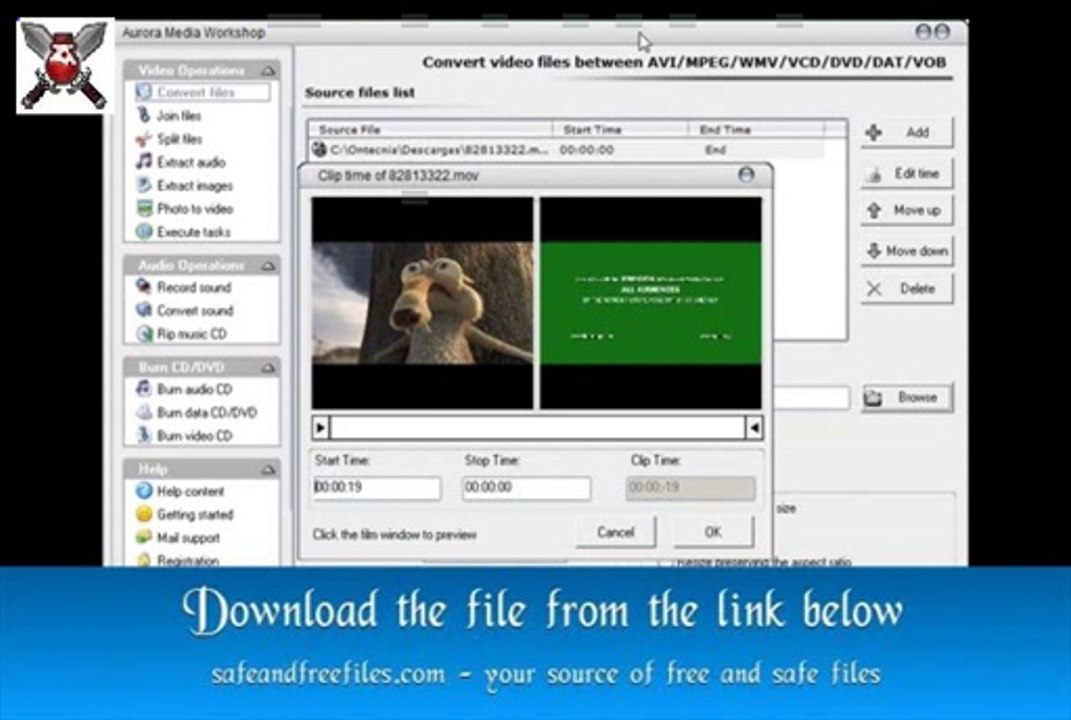This screenshot has height=720, width=1071.
Task: Click the start marker on the clip slider
Action: tap(320, 428)
